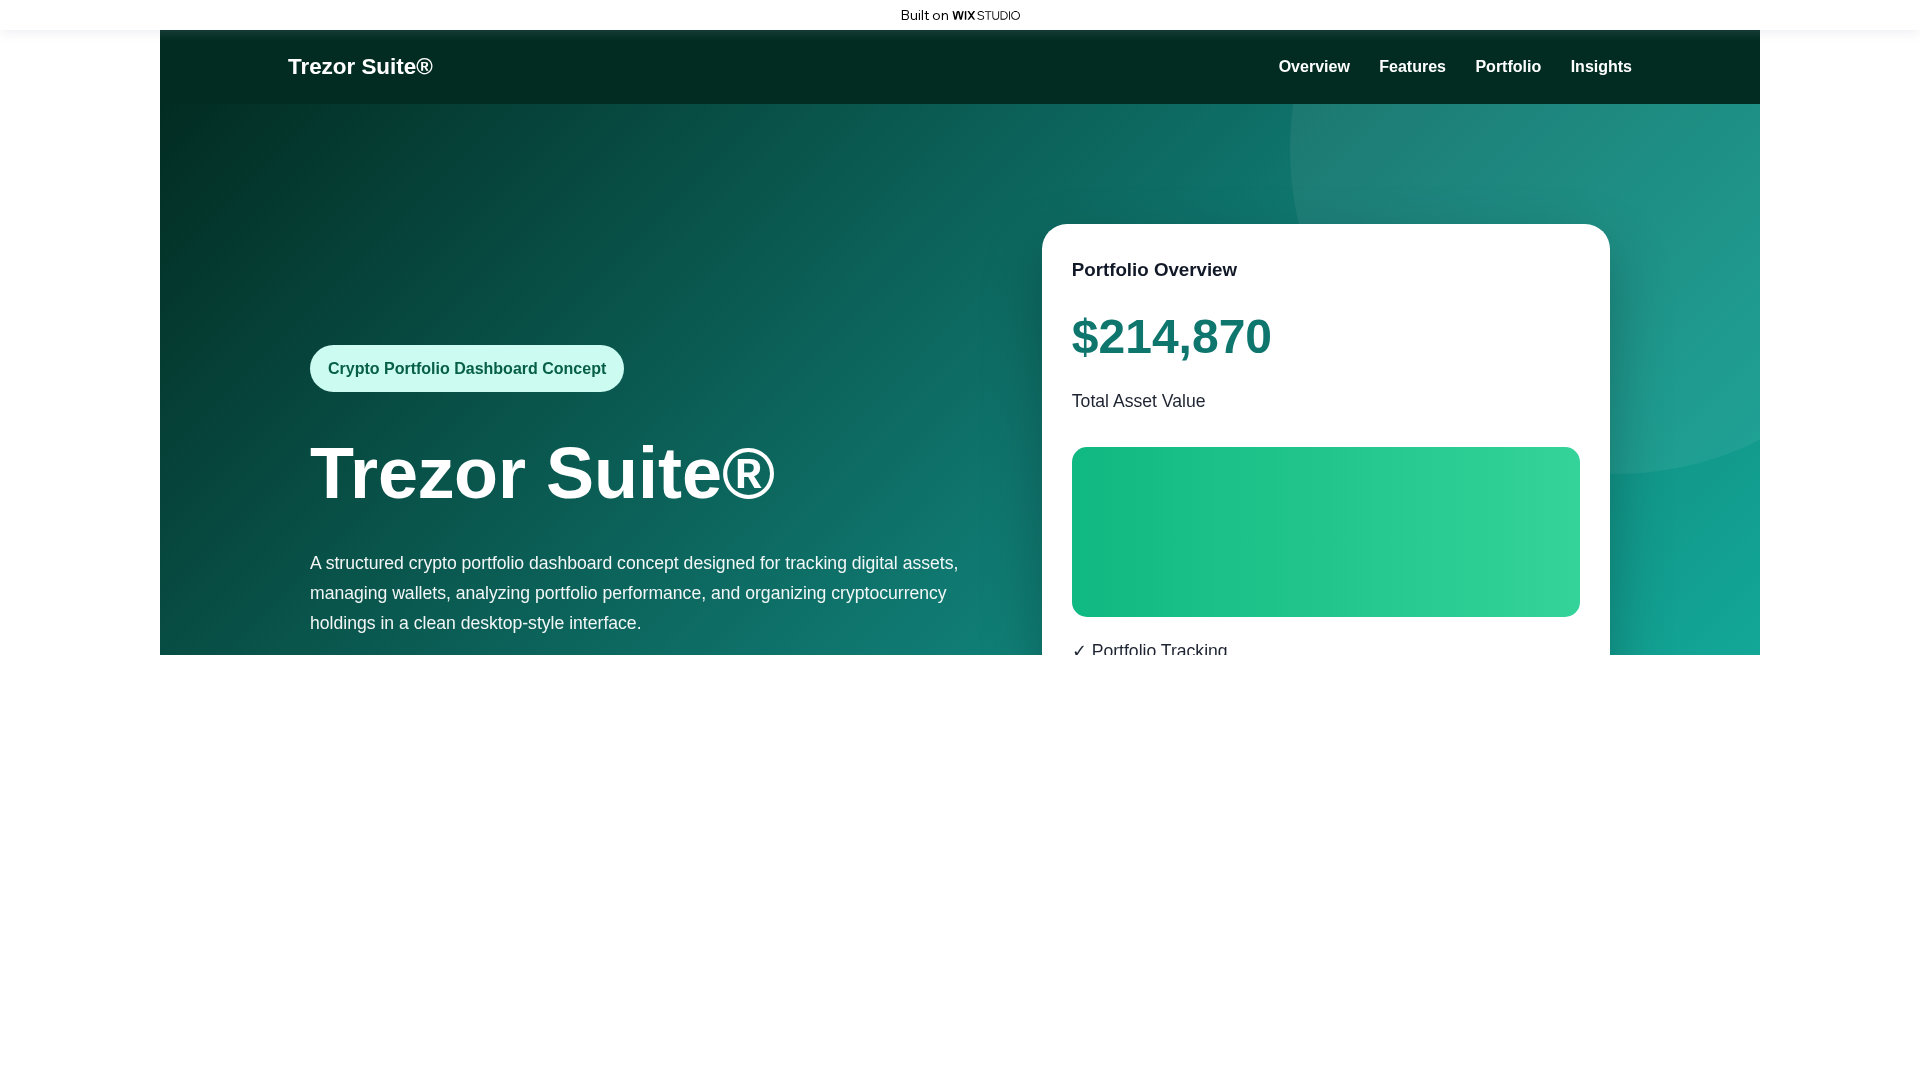Click the Portfolio Overview card title
Image resolution: width=1920 pixels, height=1080 pixels.
tap(1154, 270)
